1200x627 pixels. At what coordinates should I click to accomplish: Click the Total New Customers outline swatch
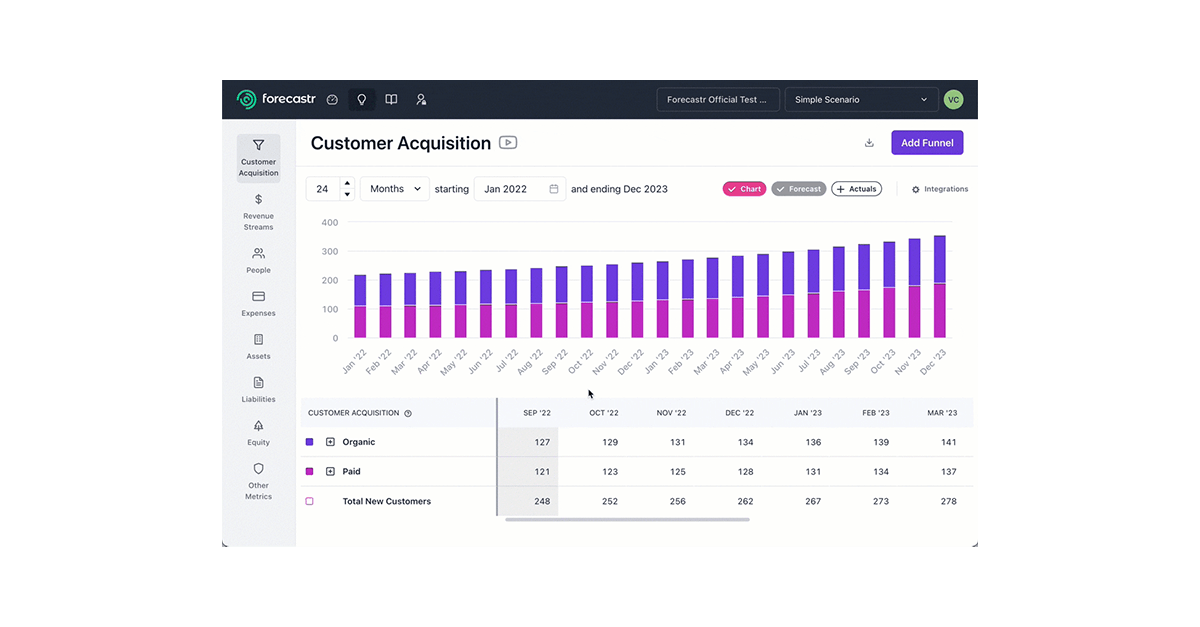pyautogui.click(x=309, y=501)
